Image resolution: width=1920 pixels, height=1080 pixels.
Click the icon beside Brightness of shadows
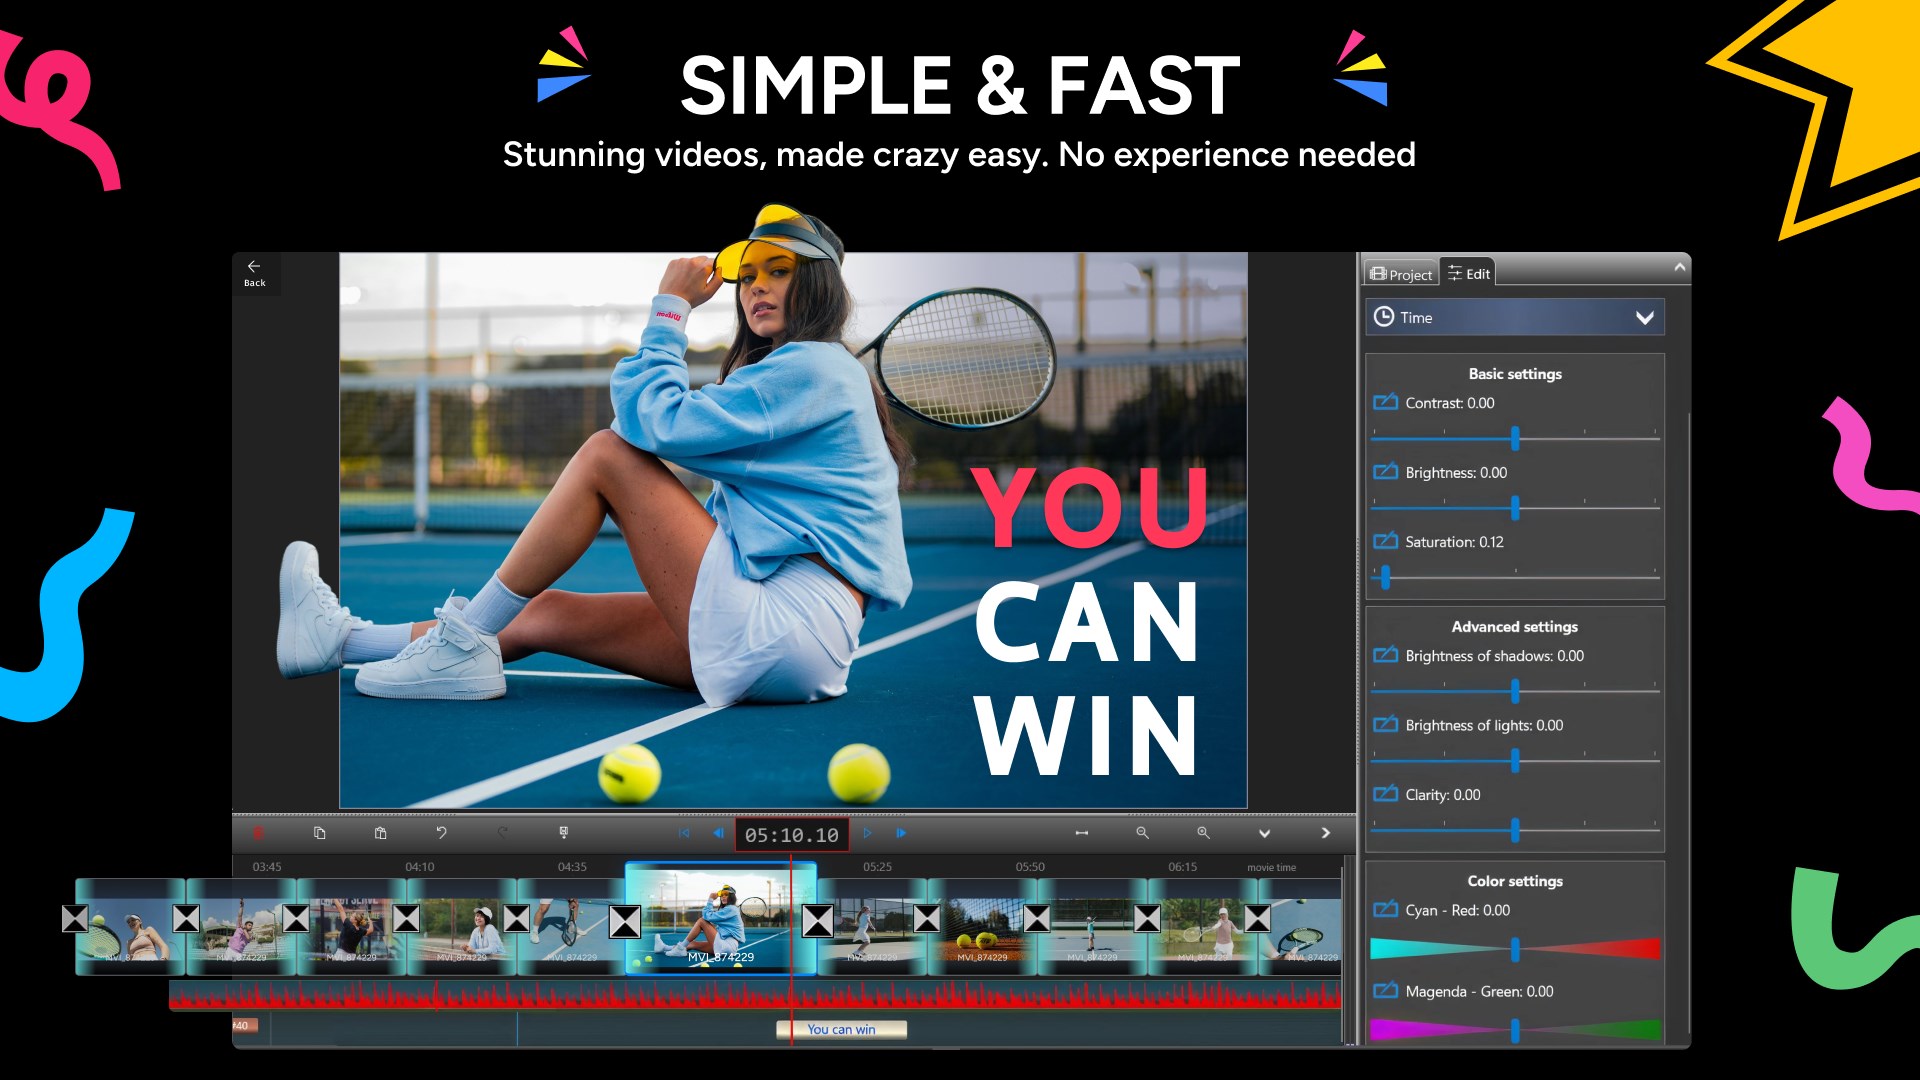[x=1386, y=655]
